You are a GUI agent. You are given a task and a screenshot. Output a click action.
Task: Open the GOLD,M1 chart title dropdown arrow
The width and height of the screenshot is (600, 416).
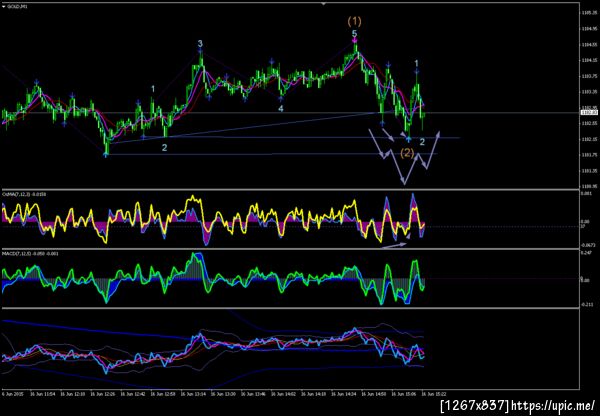coord(3,7)
